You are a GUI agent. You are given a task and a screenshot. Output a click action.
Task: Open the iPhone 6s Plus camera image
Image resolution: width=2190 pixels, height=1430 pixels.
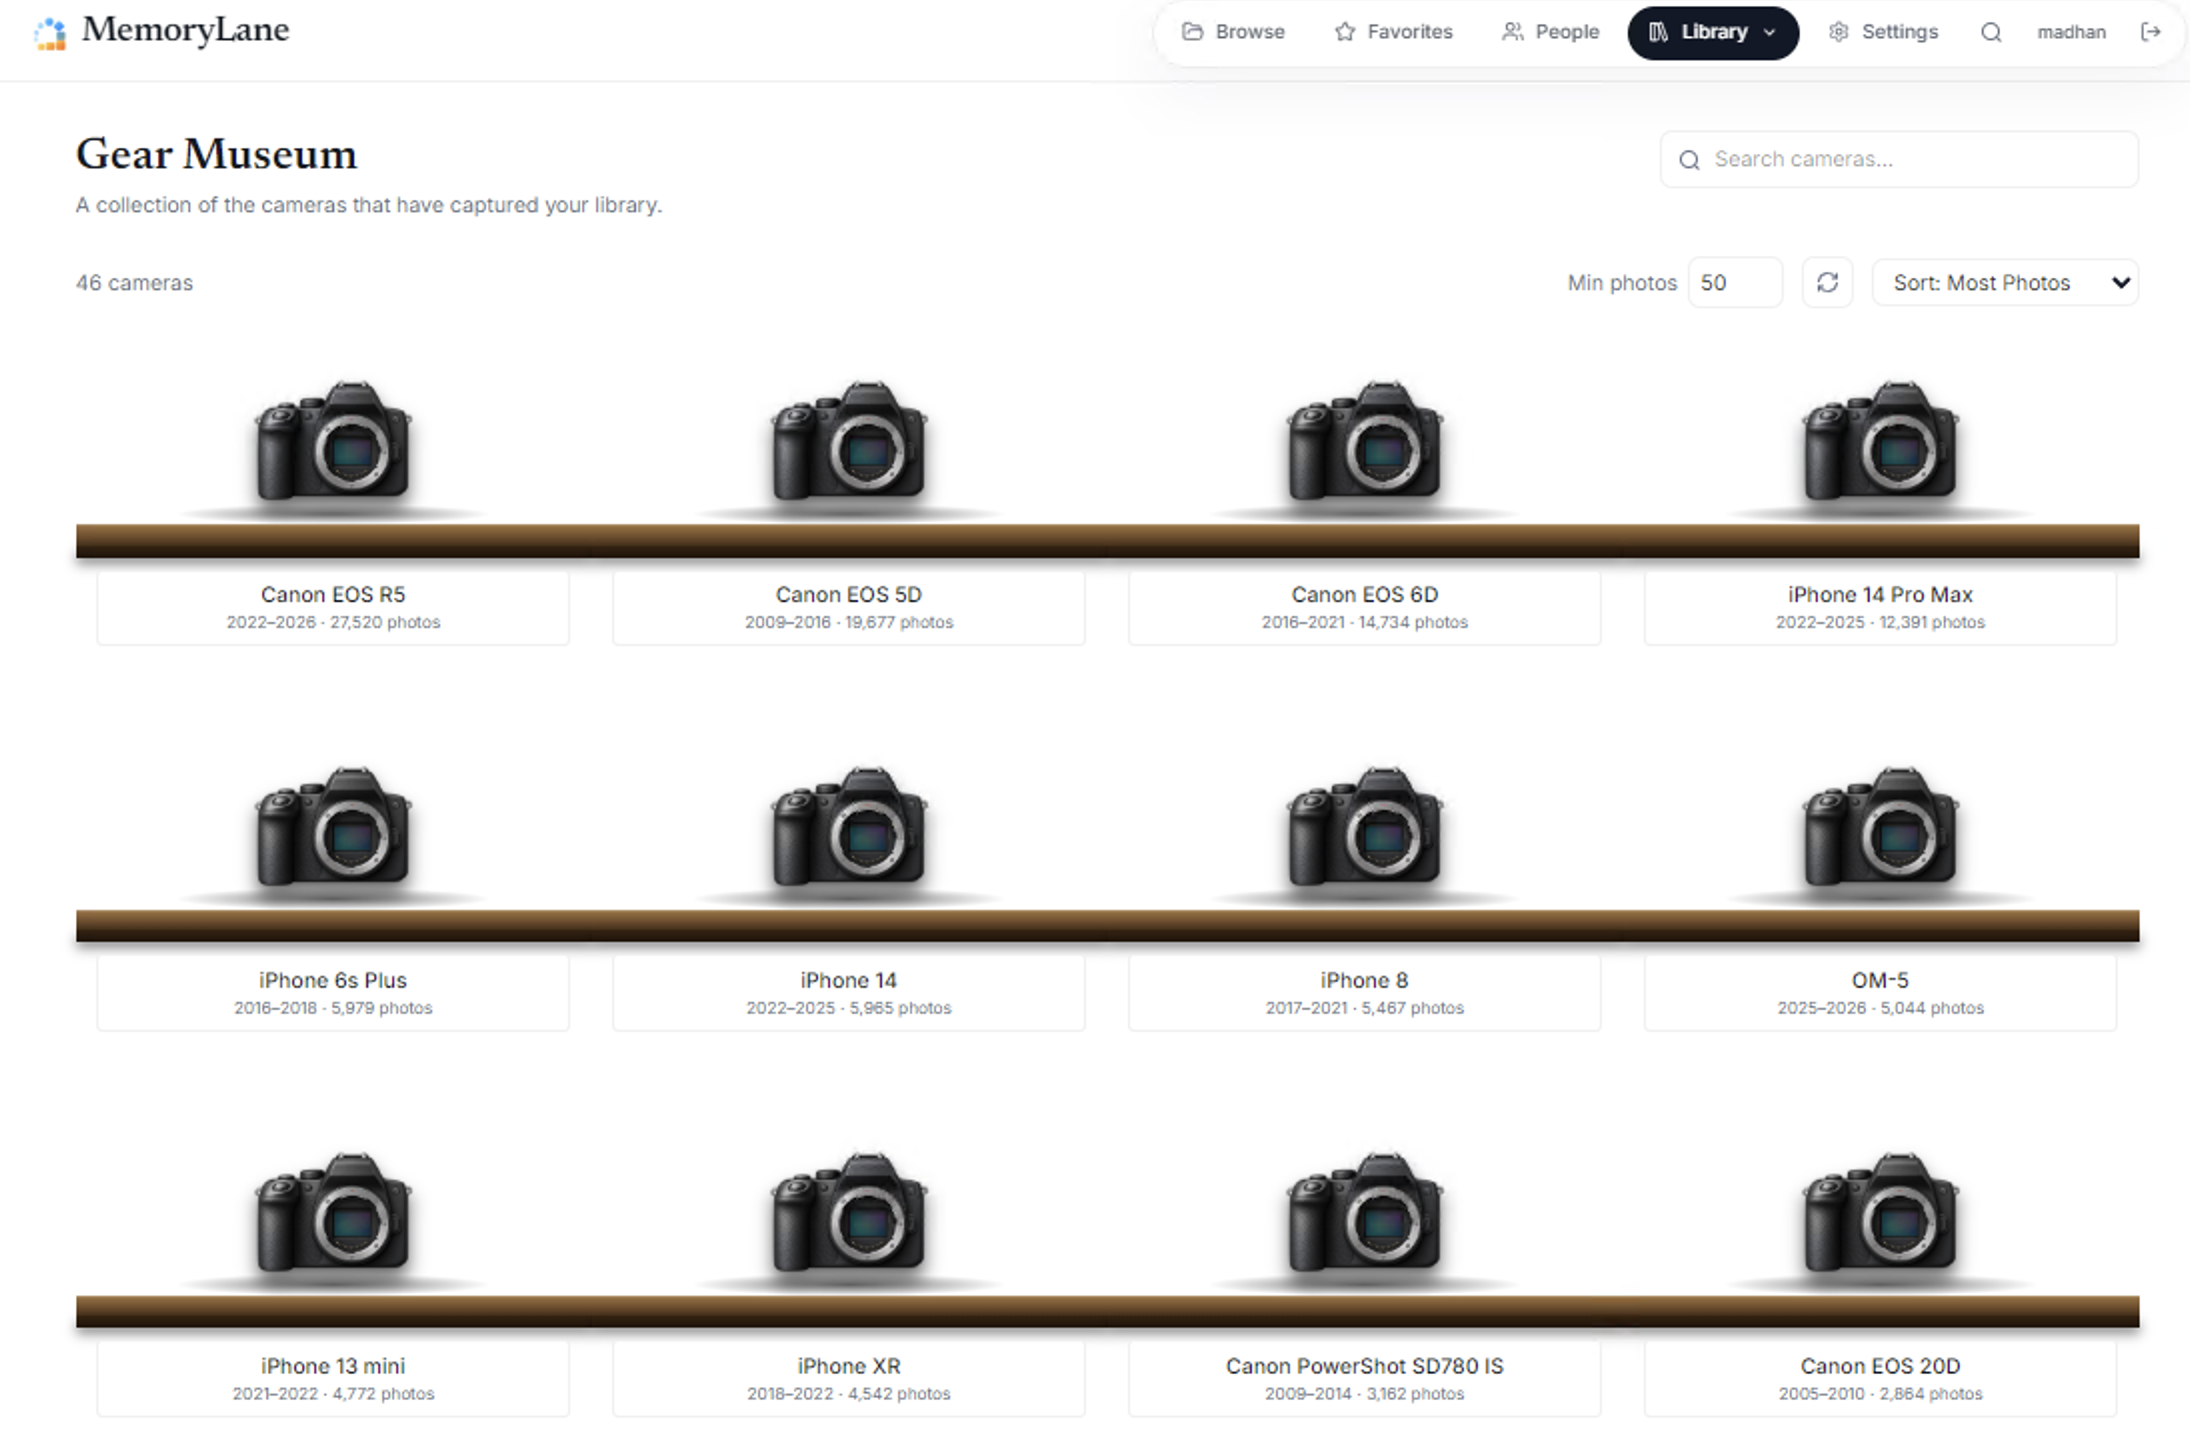point(333,827)
